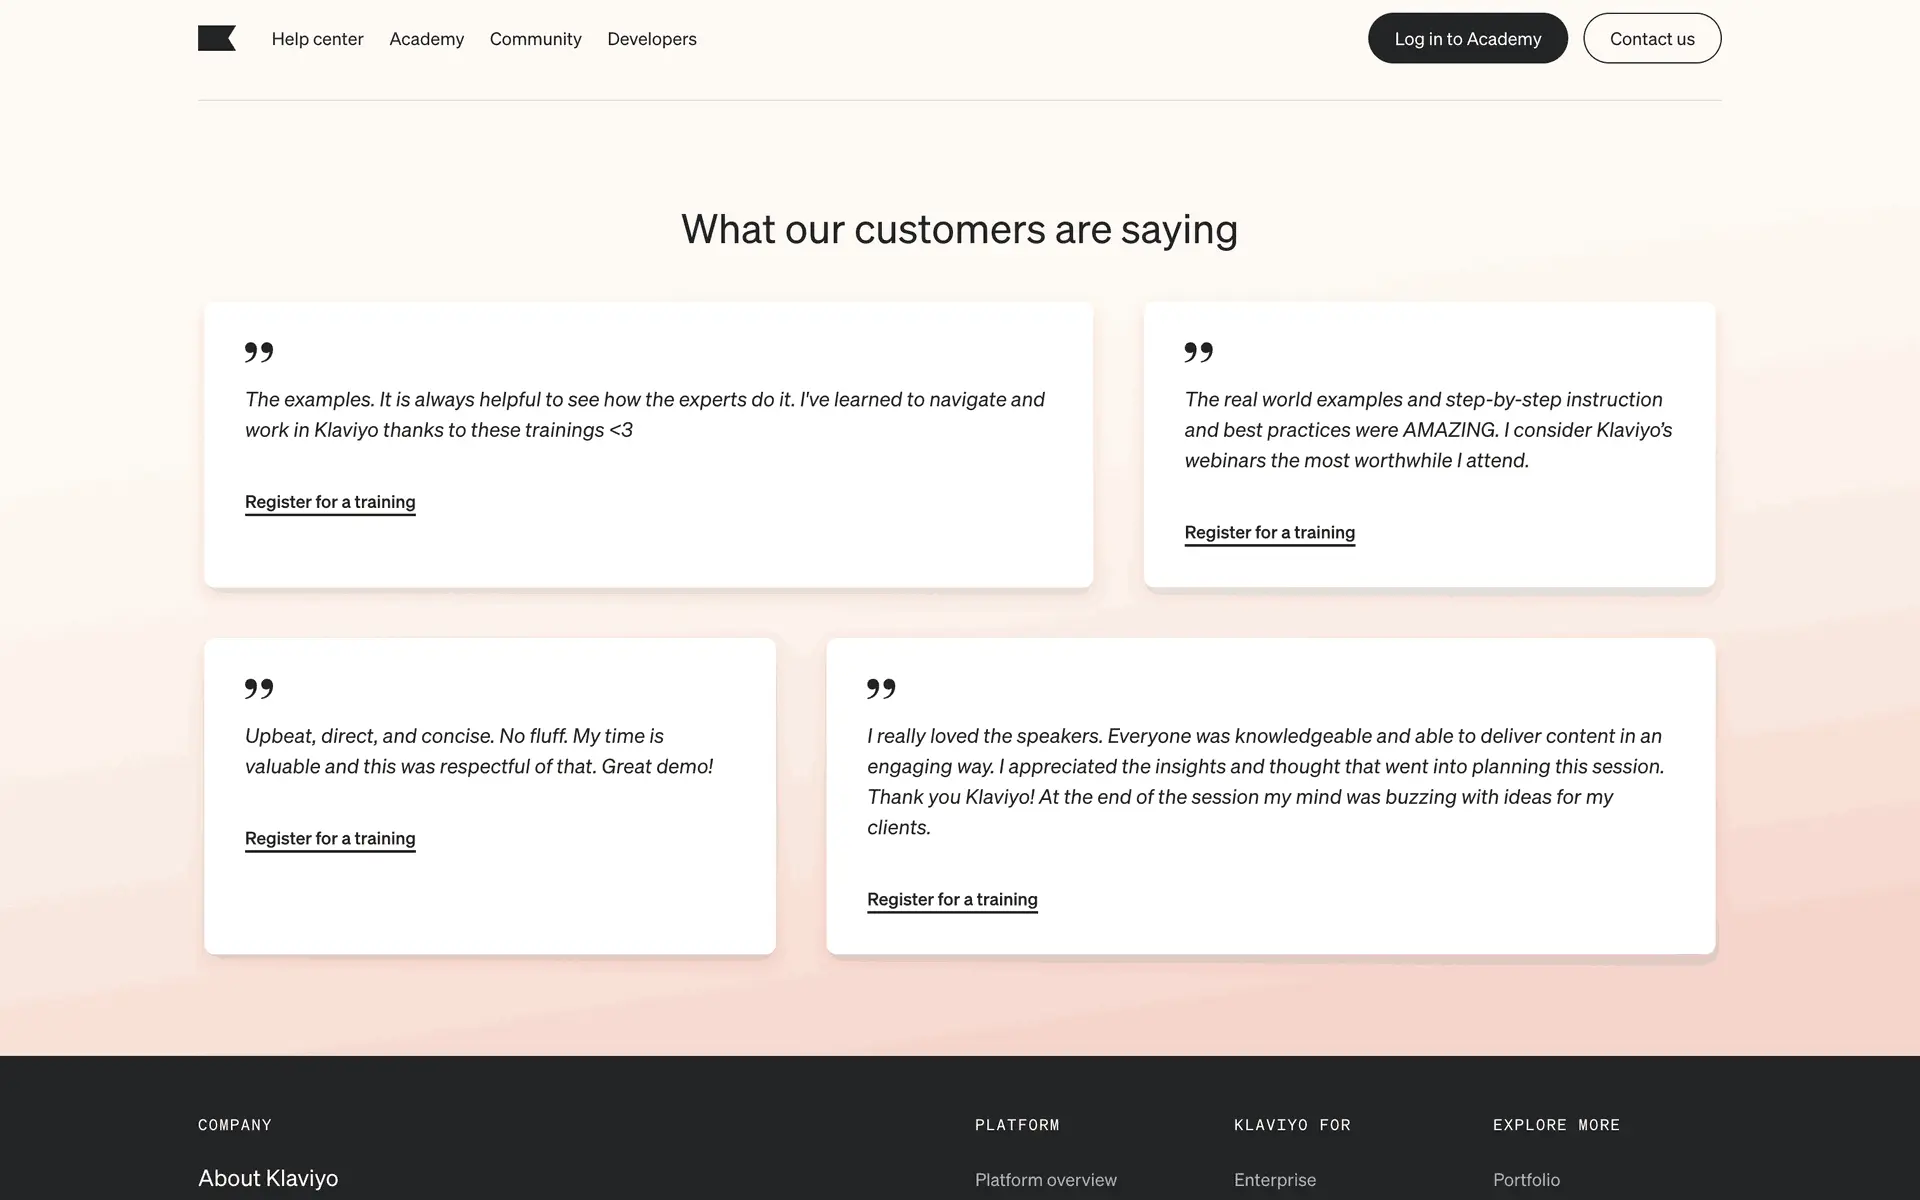Screen dimensions: 1920x1200
Task: Click quote icon in 'The examples' testimonial
Action: pos(259,352)
